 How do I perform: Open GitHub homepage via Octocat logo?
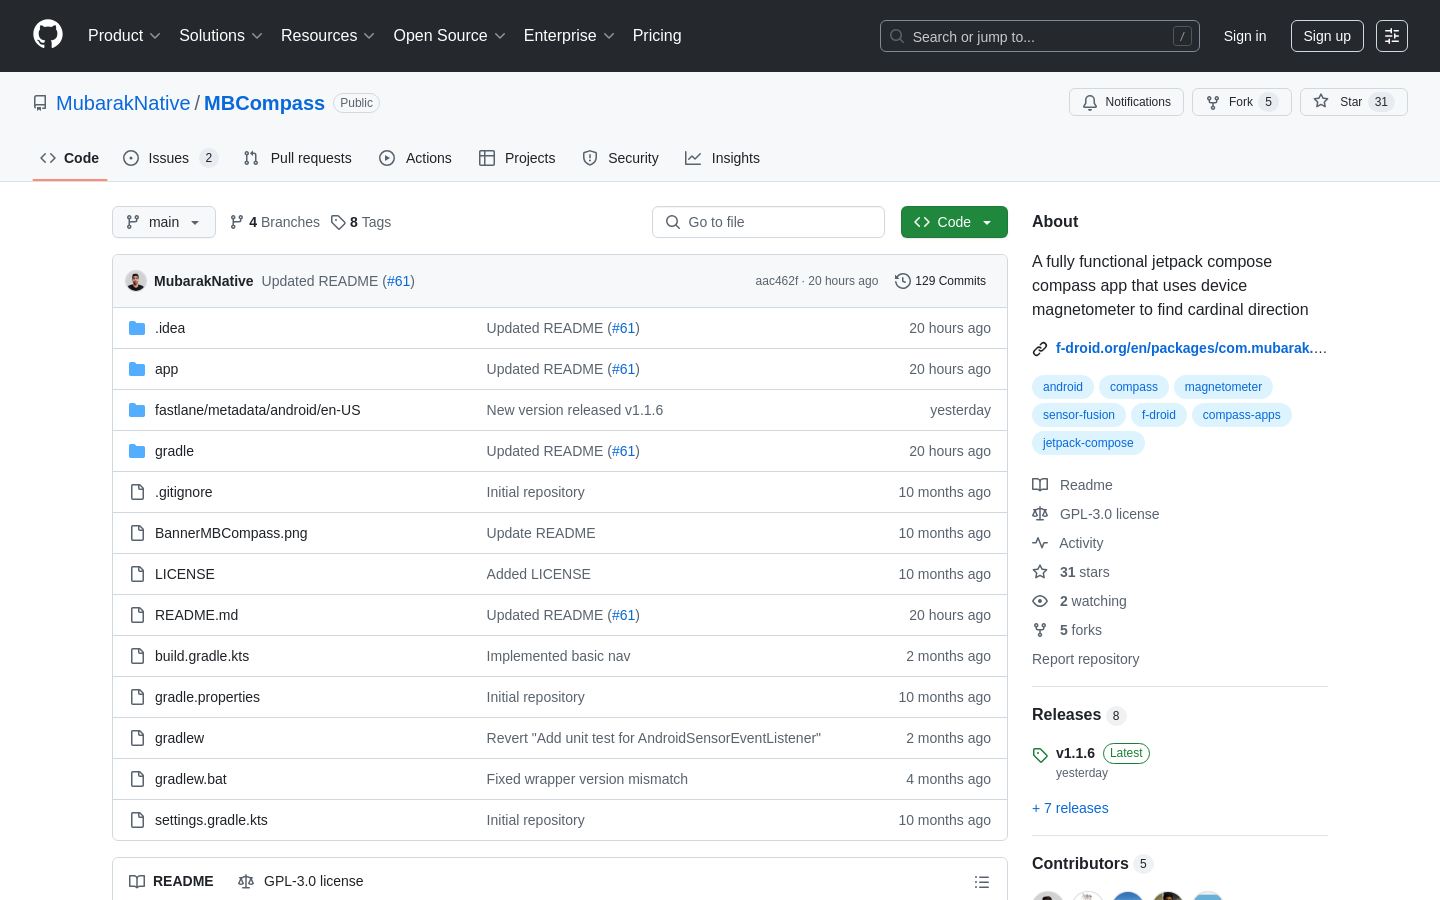click(x=48, y=35)
